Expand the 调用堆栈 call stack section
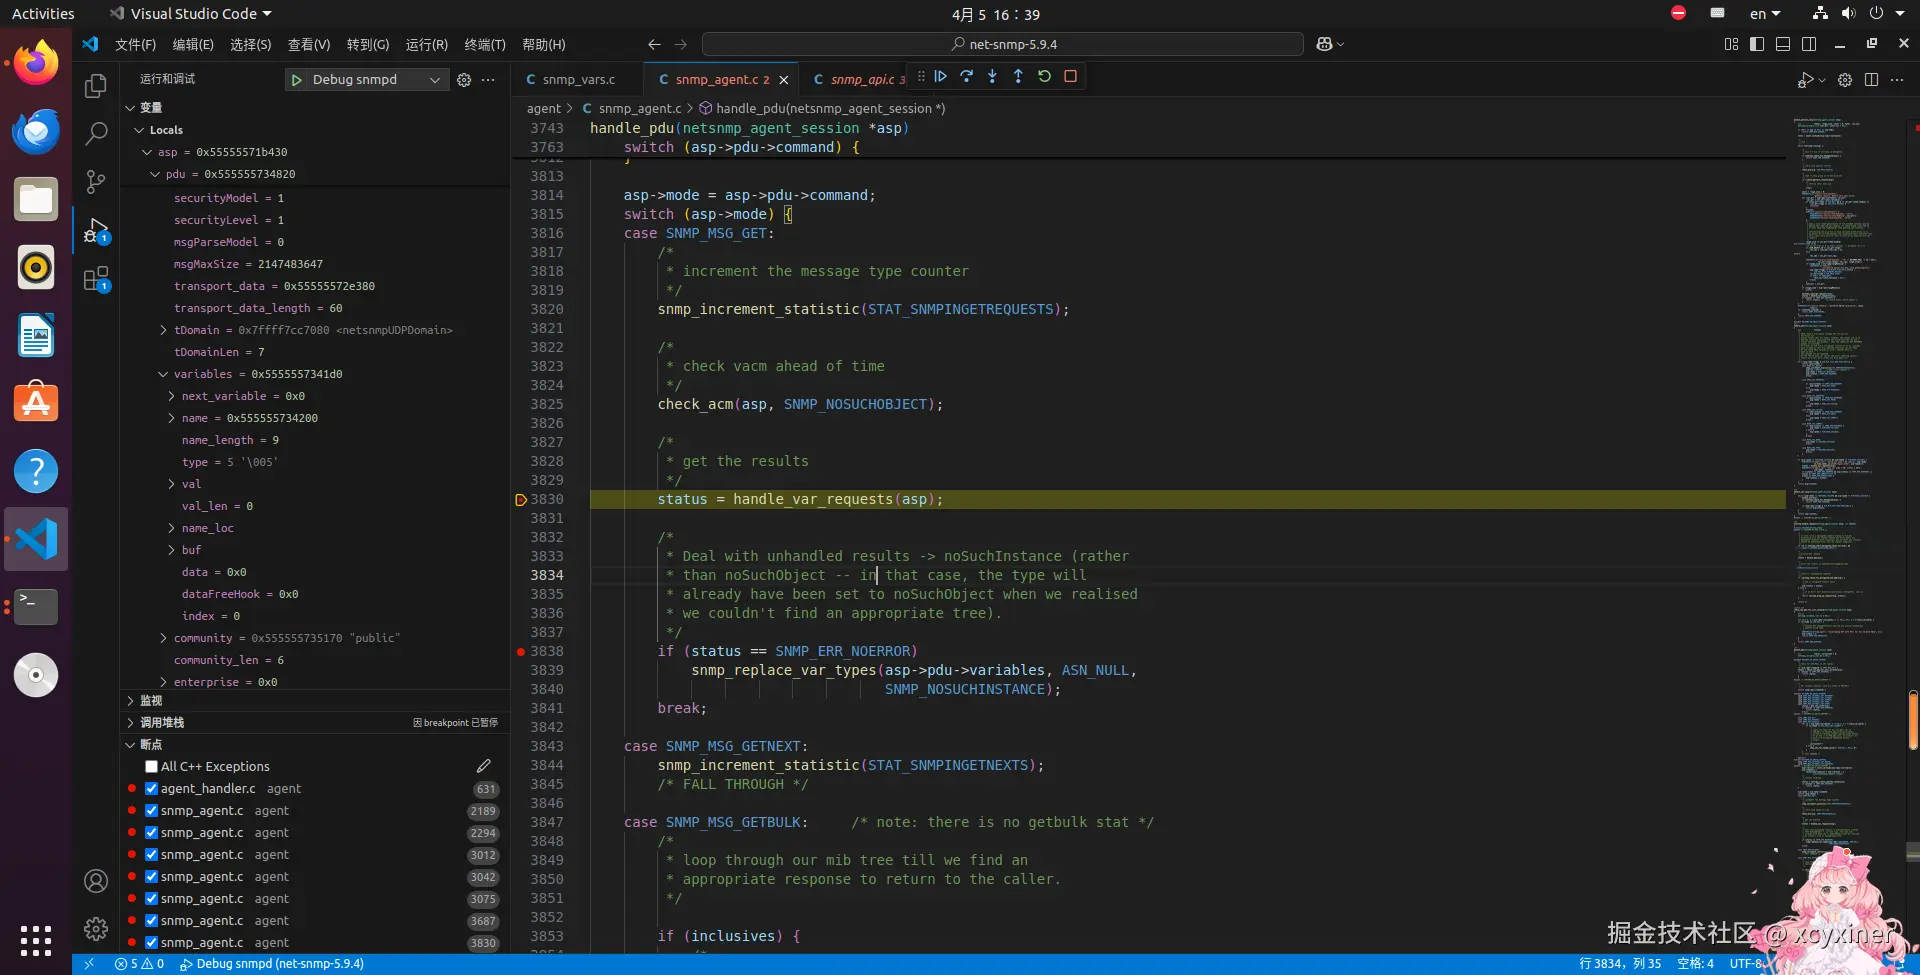The height and width of the screenshot is (975, 1920). 161,722
